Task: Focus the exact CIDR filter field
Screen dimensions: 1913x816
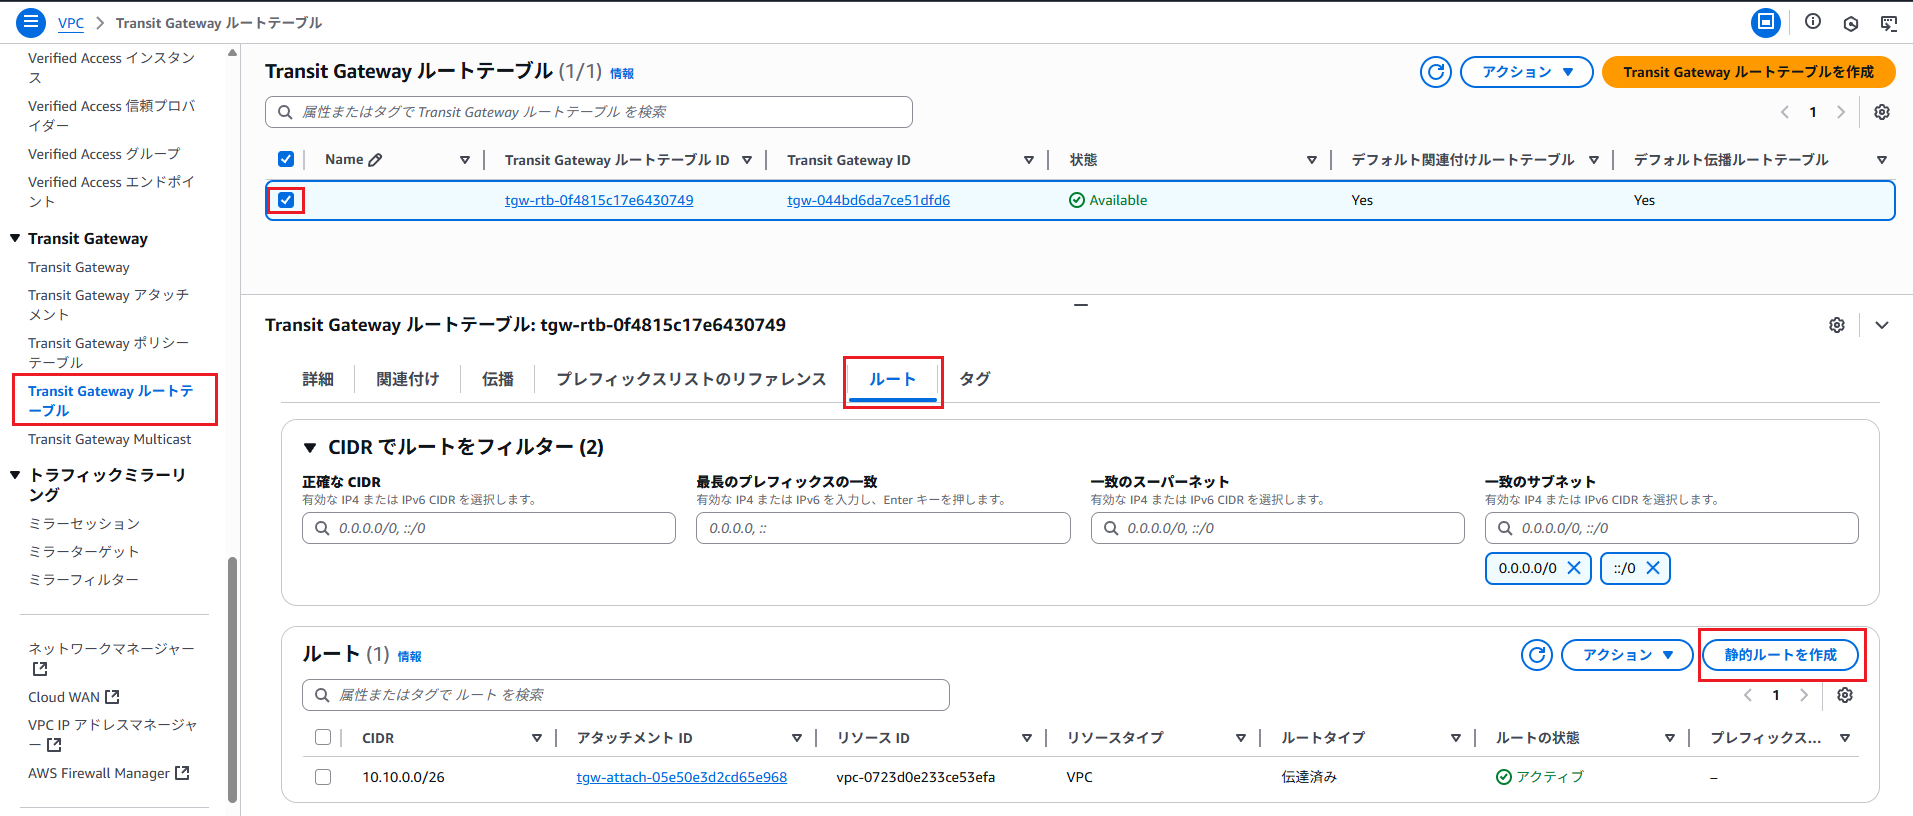Action: (x=489, y=528)
